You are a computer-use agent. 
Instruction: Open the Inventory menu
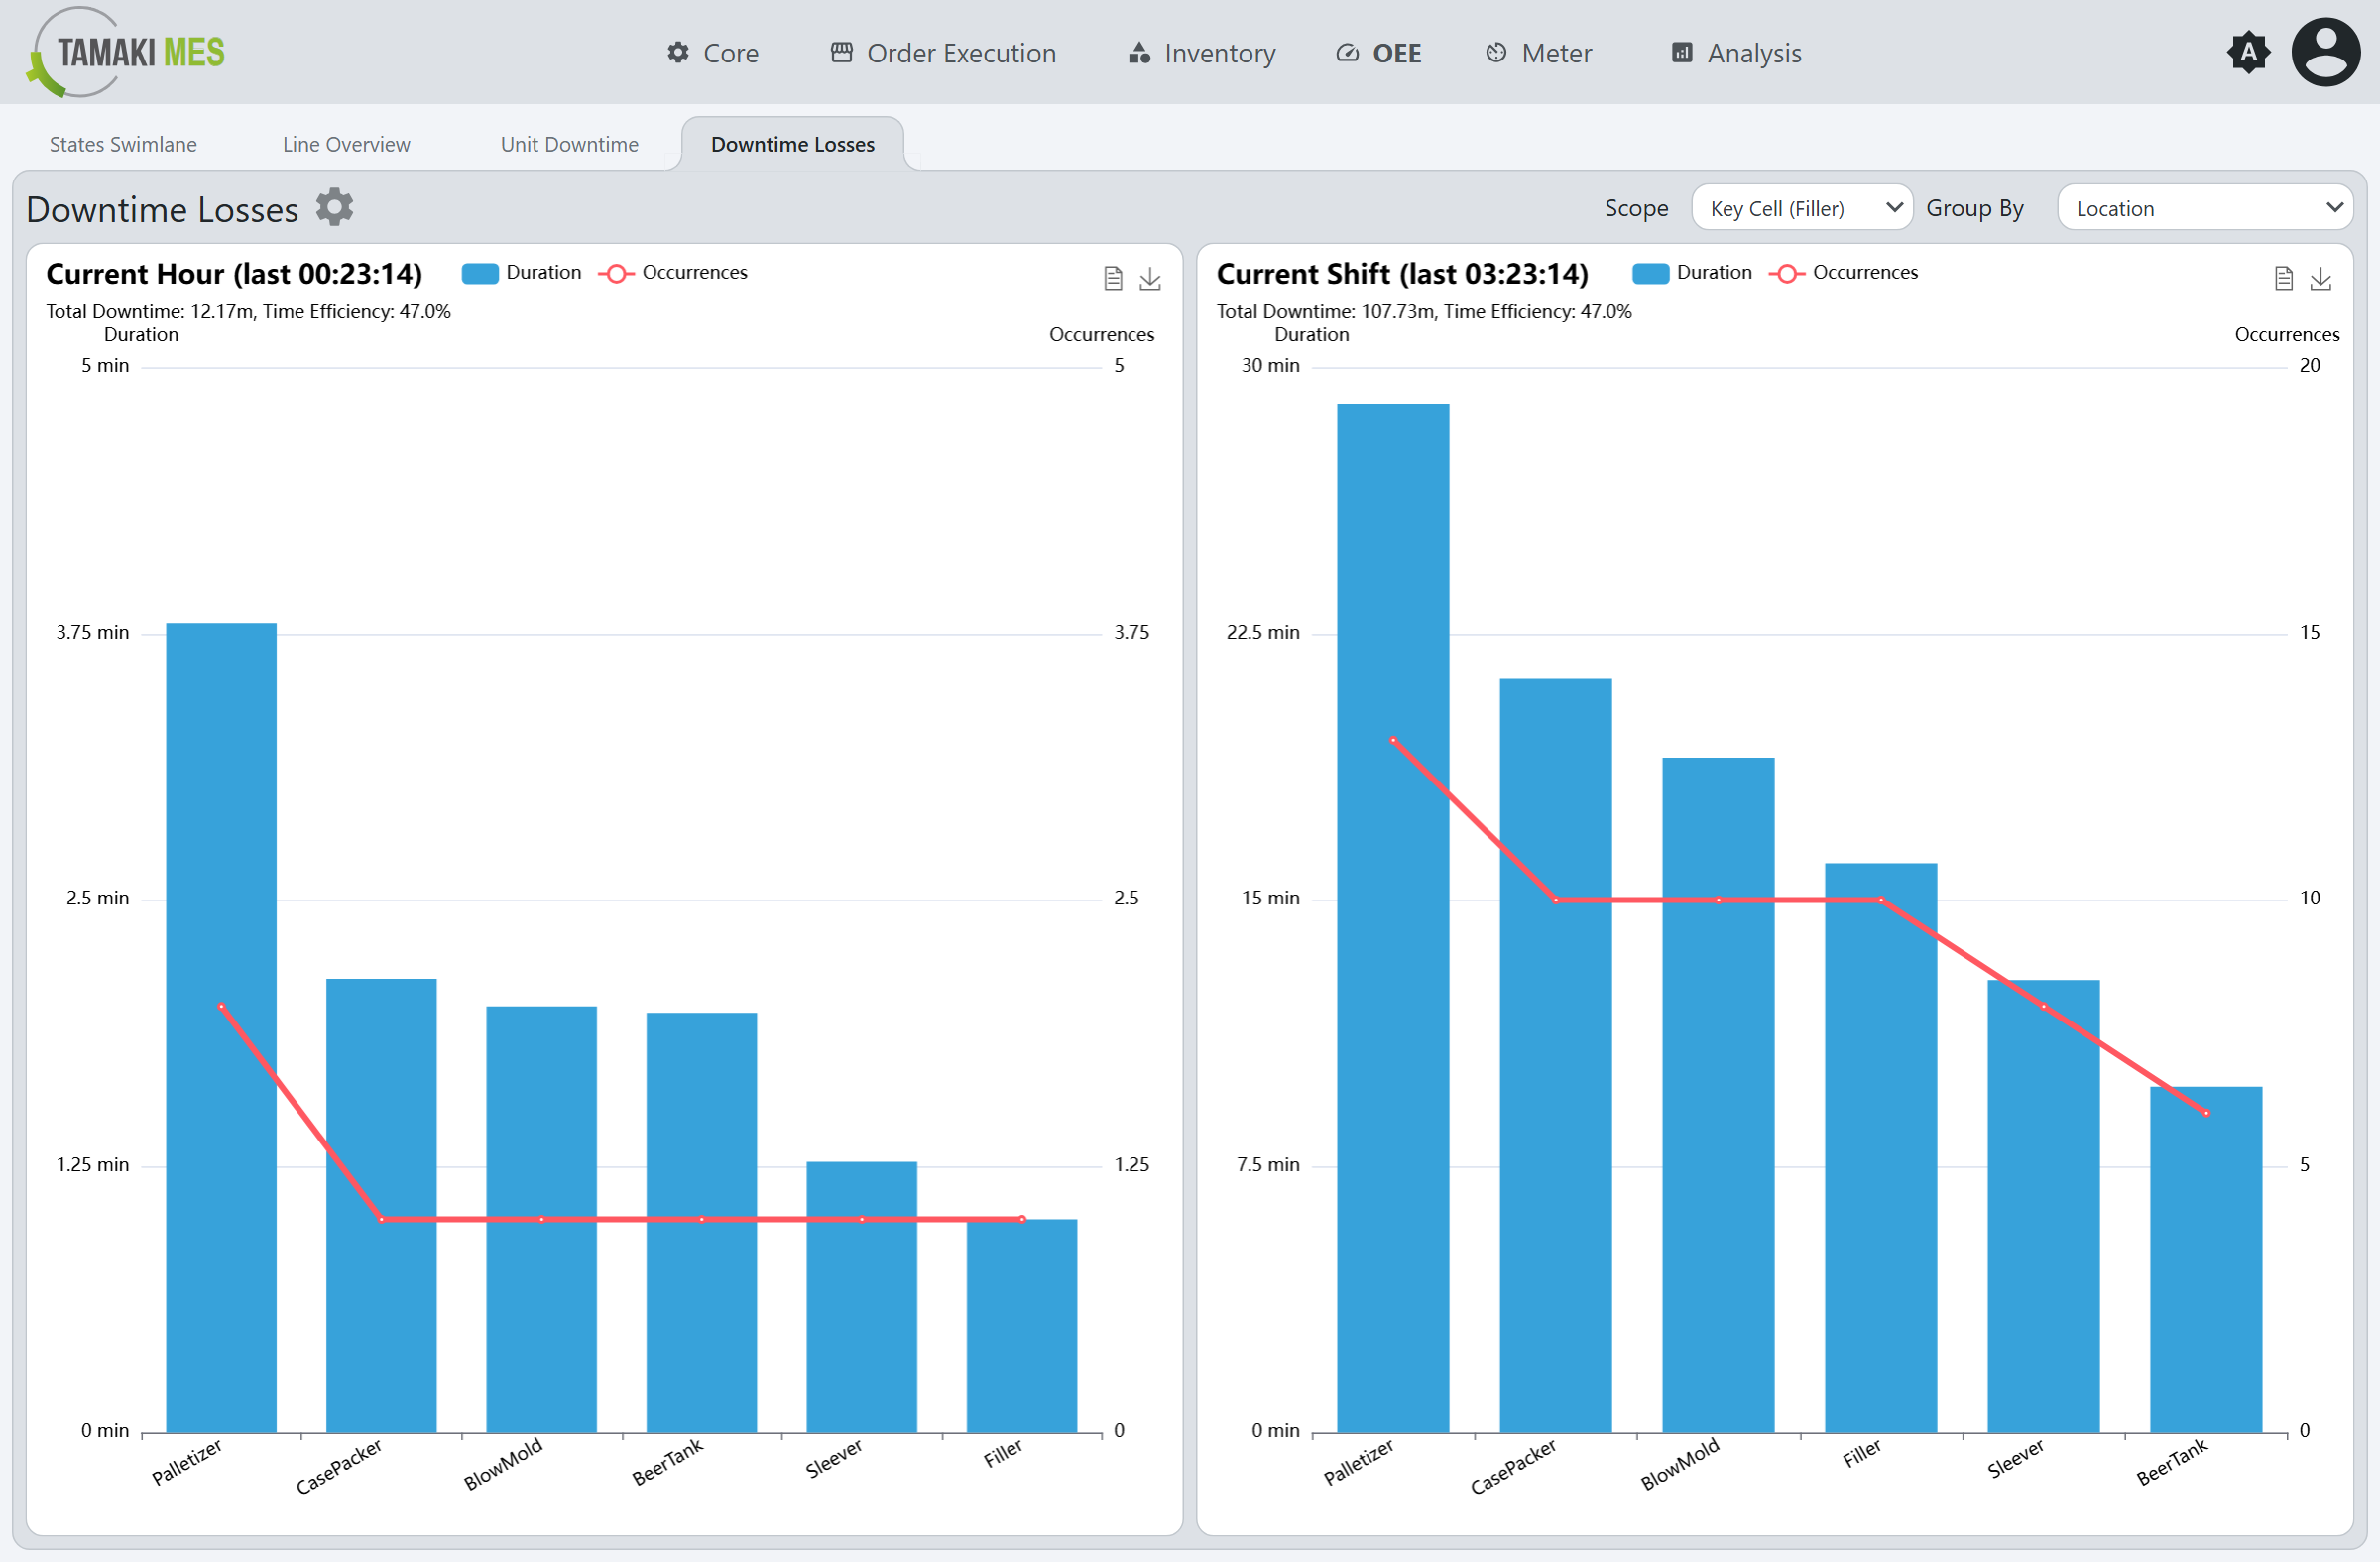1202,53
